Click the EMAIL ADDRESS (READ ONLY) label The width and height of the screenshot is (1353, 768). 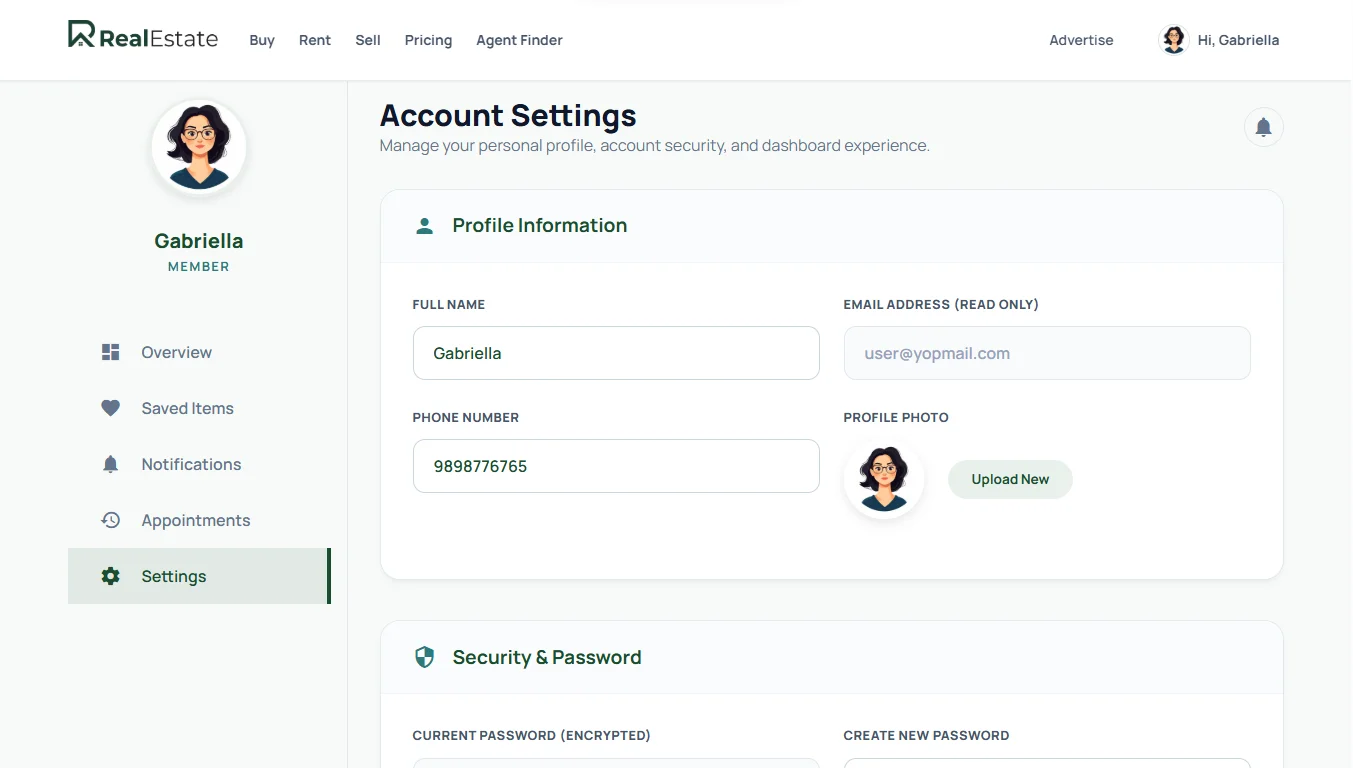click(941, 305)
